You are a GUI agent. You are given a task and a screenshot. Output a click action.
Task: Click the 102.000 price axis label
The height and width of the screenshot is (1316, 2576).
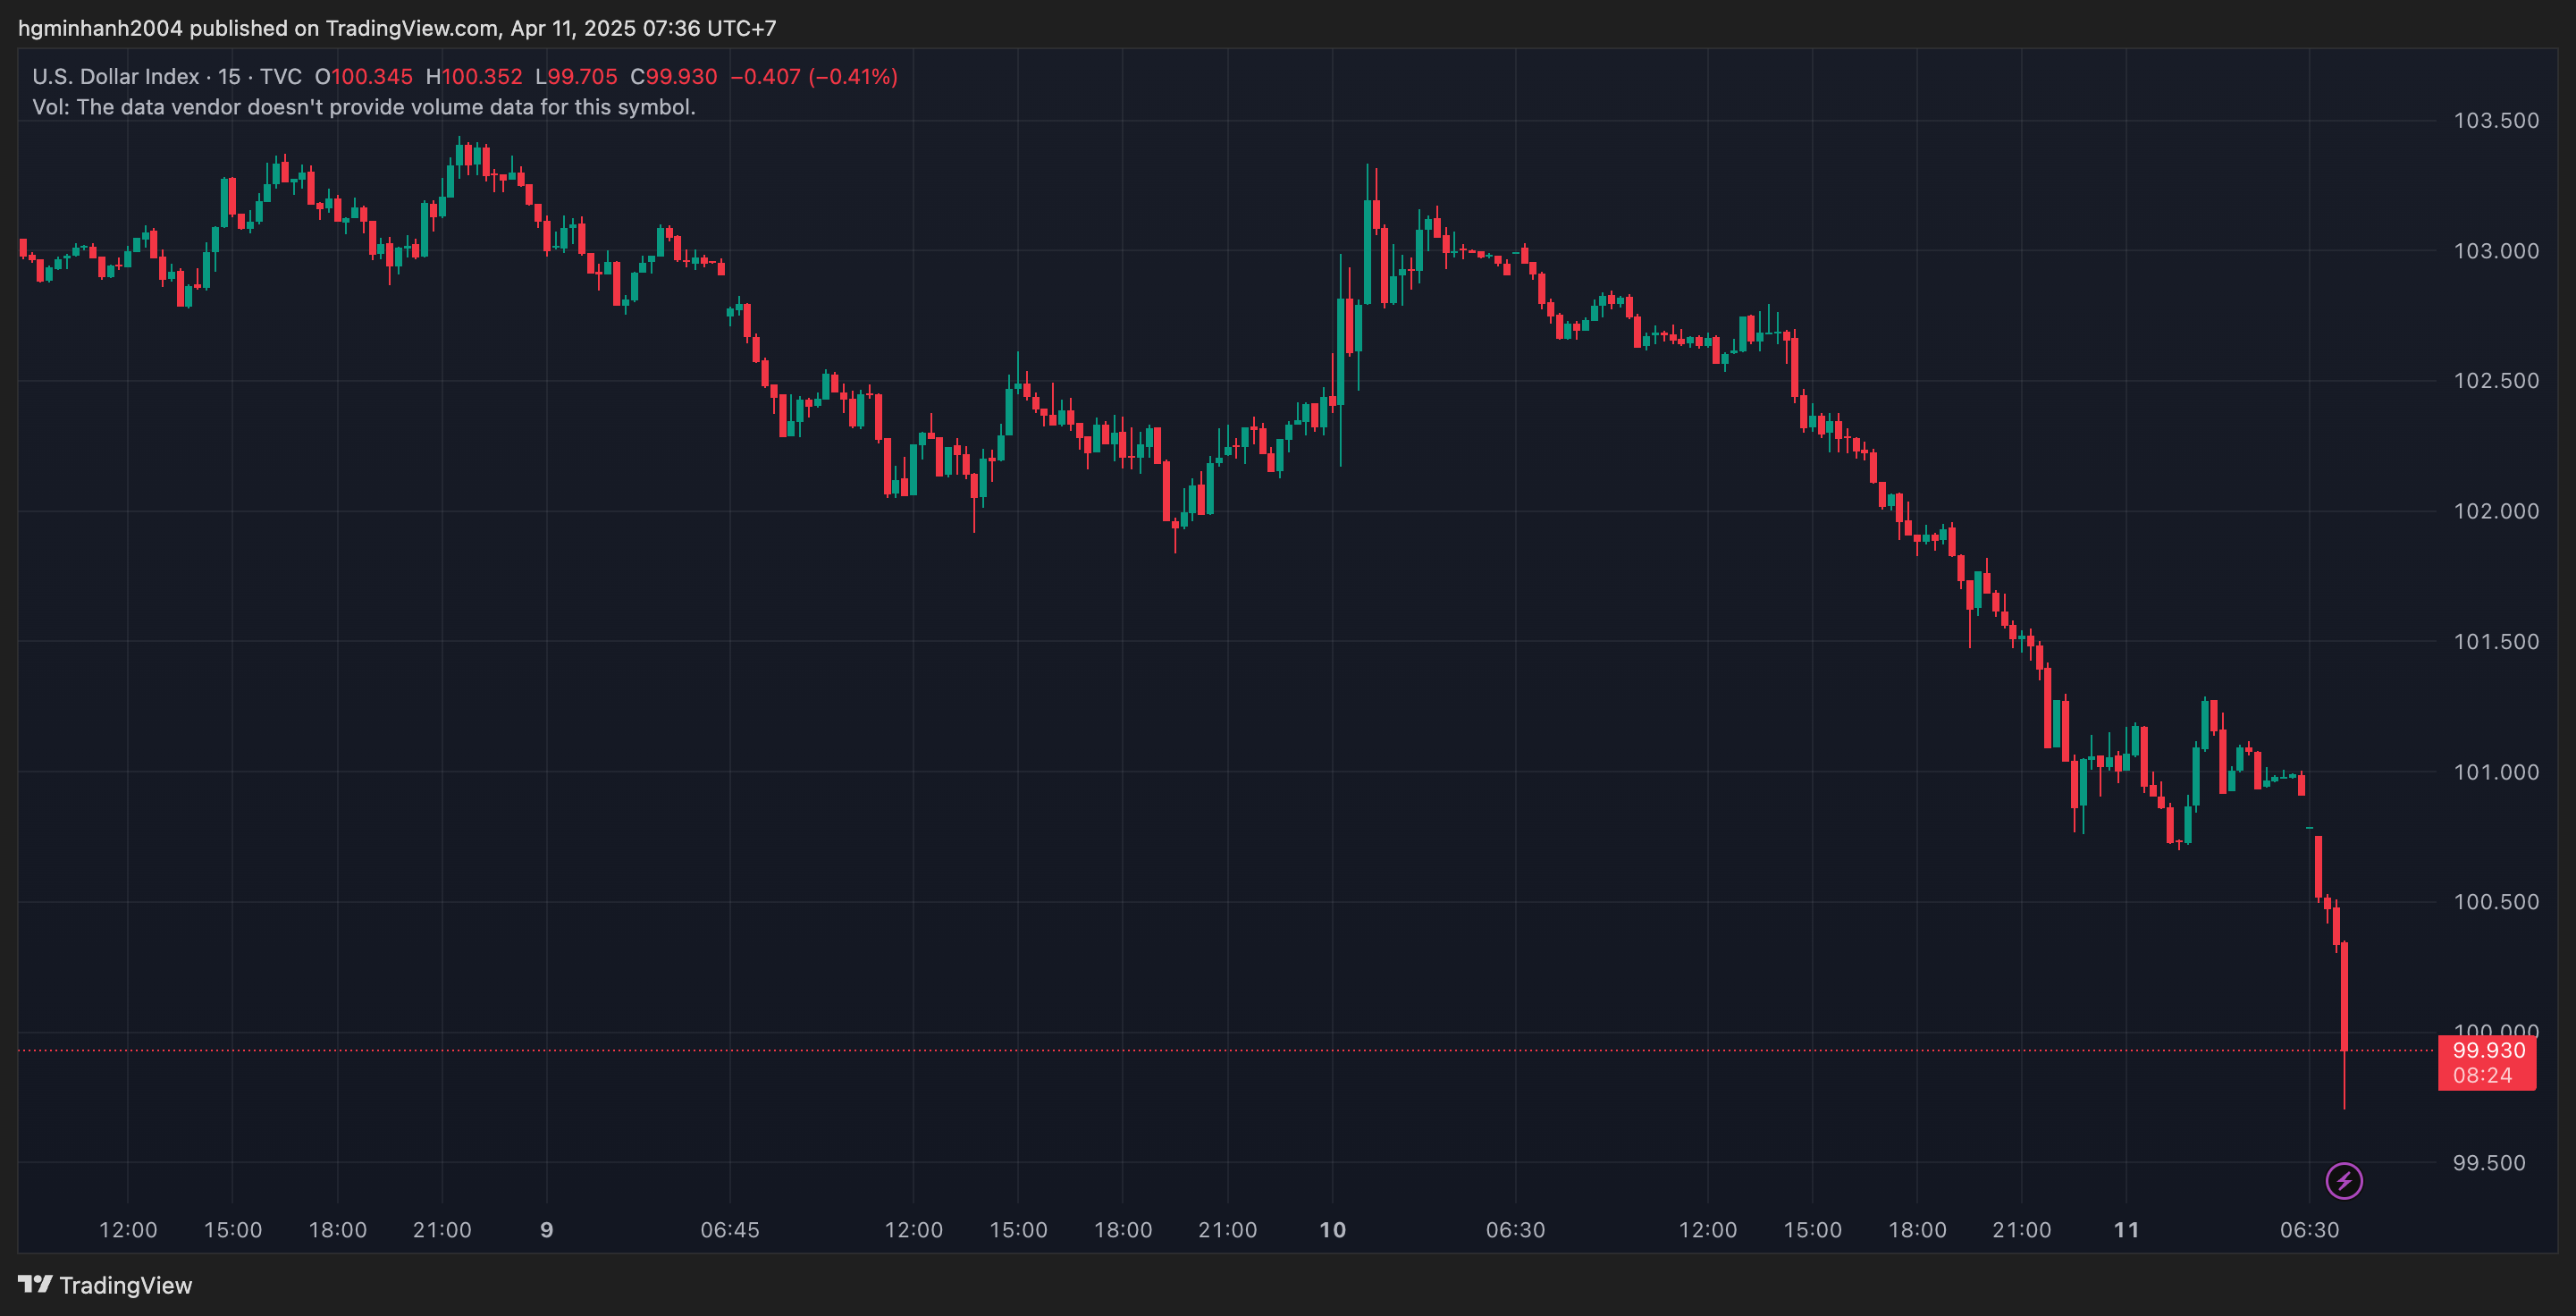click(x=2496, y=511)
